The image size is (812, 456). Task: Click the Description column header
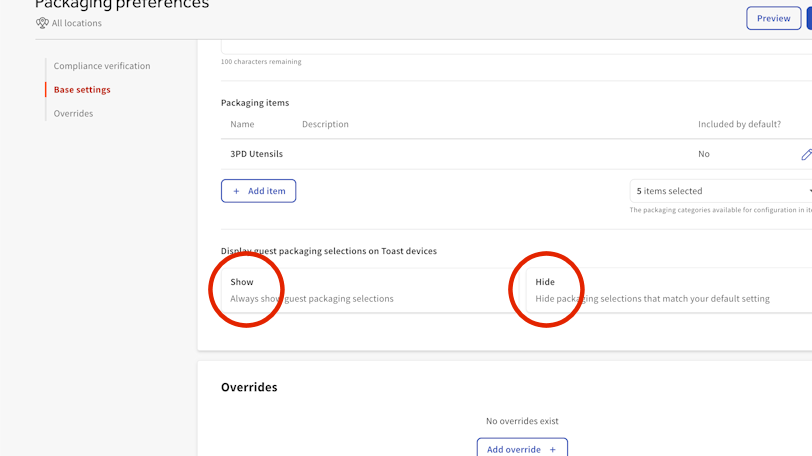[325, 125]
